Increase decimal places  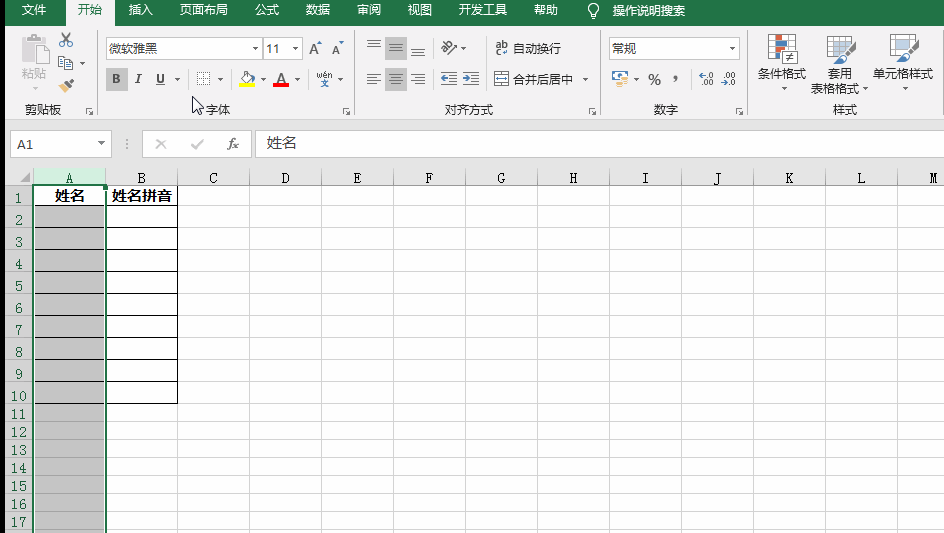click(706, 79)
